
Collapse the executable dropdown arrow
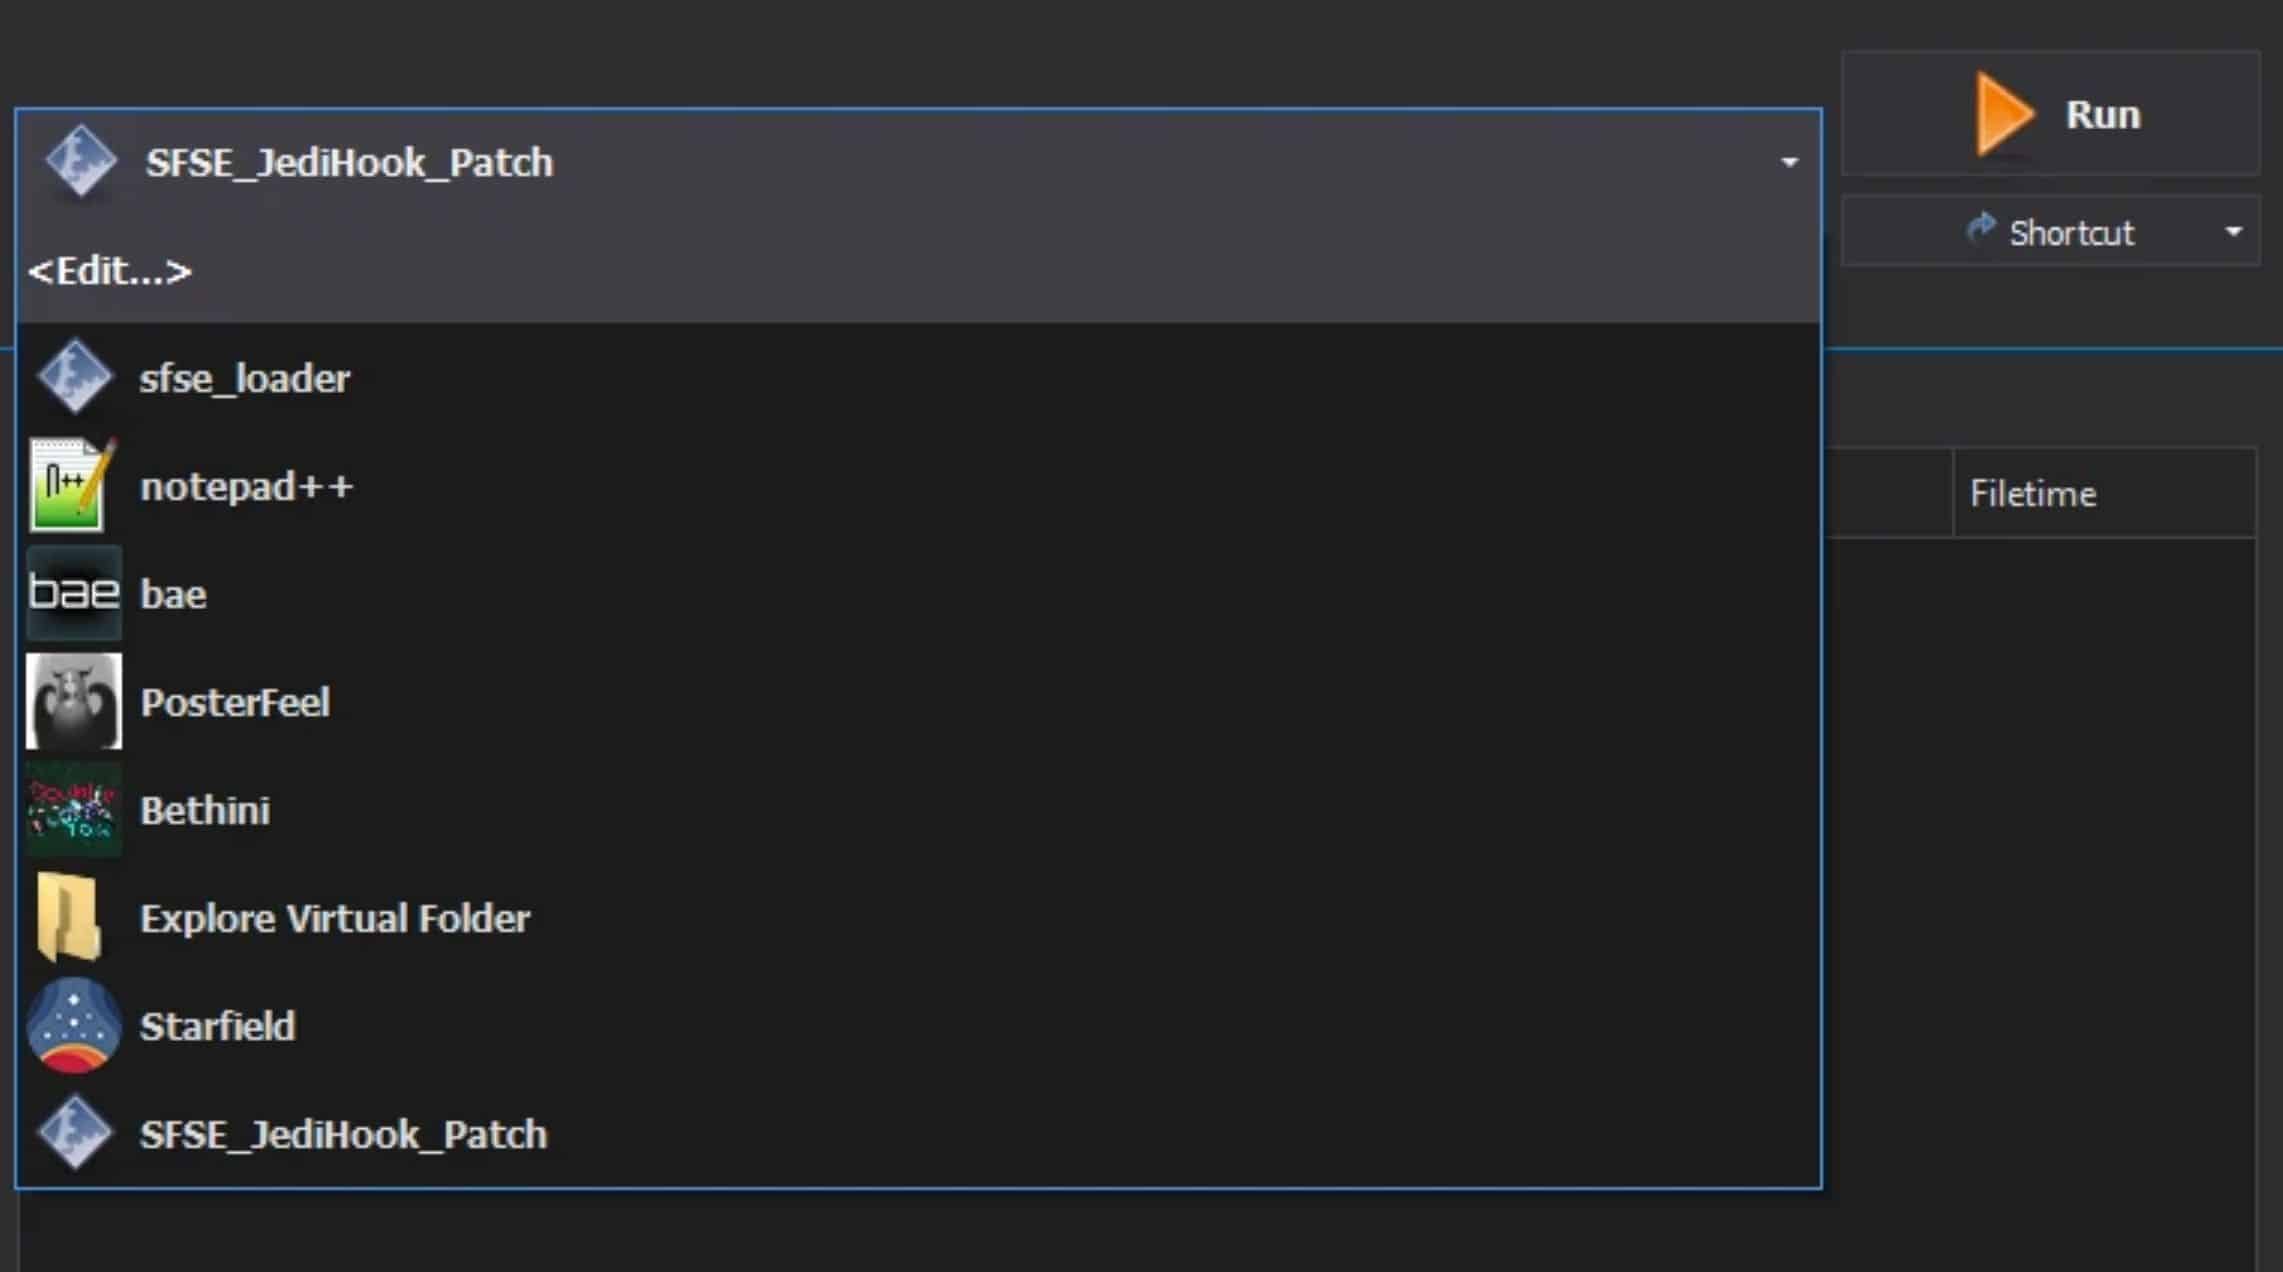tap(1789, 162)
